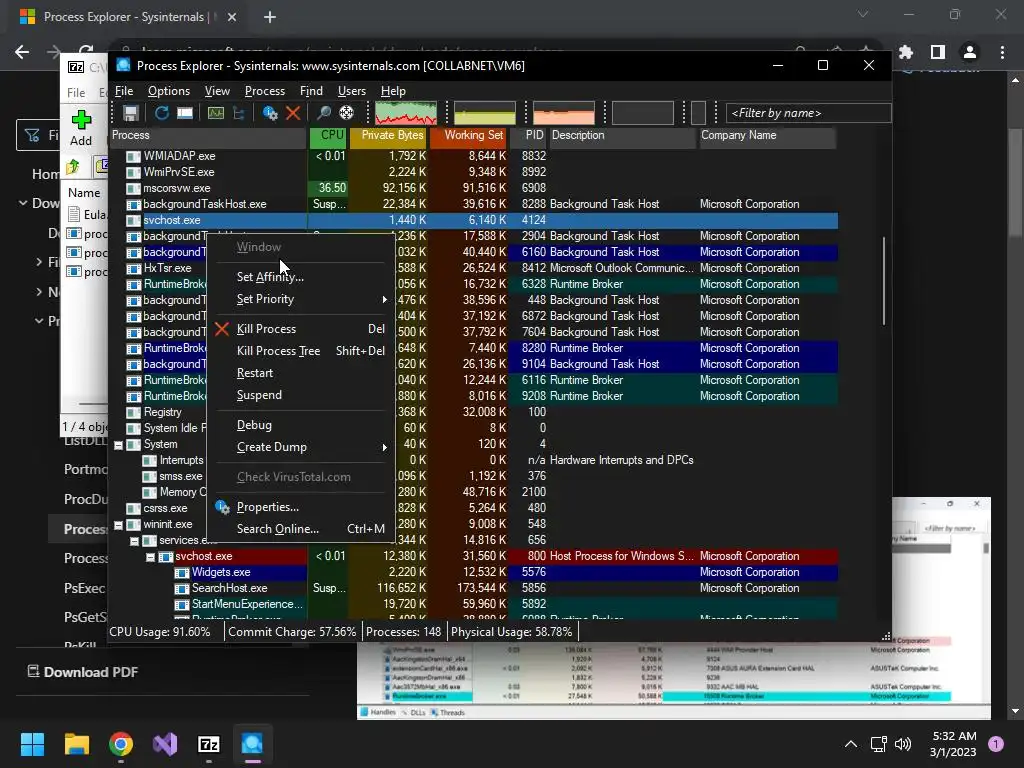
Task: Open File Explorer from the taskbar
Action: (x=76, y=744)
